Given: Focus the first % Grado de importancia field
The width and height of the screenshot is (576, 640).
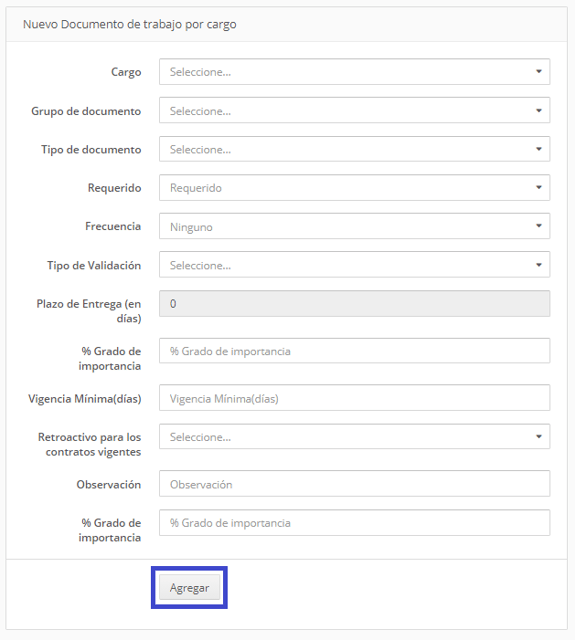Looking at the screenshot, I should [x=354, y=351].
